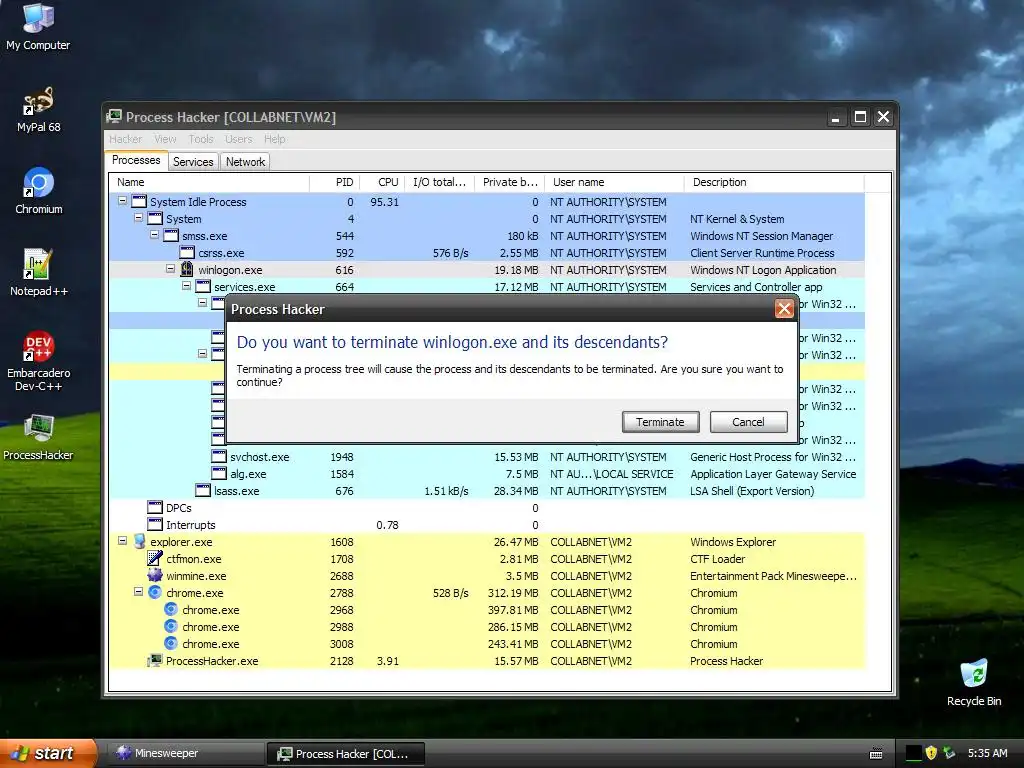Select the ctfmon.exe process row

click(x=487, y=558)
